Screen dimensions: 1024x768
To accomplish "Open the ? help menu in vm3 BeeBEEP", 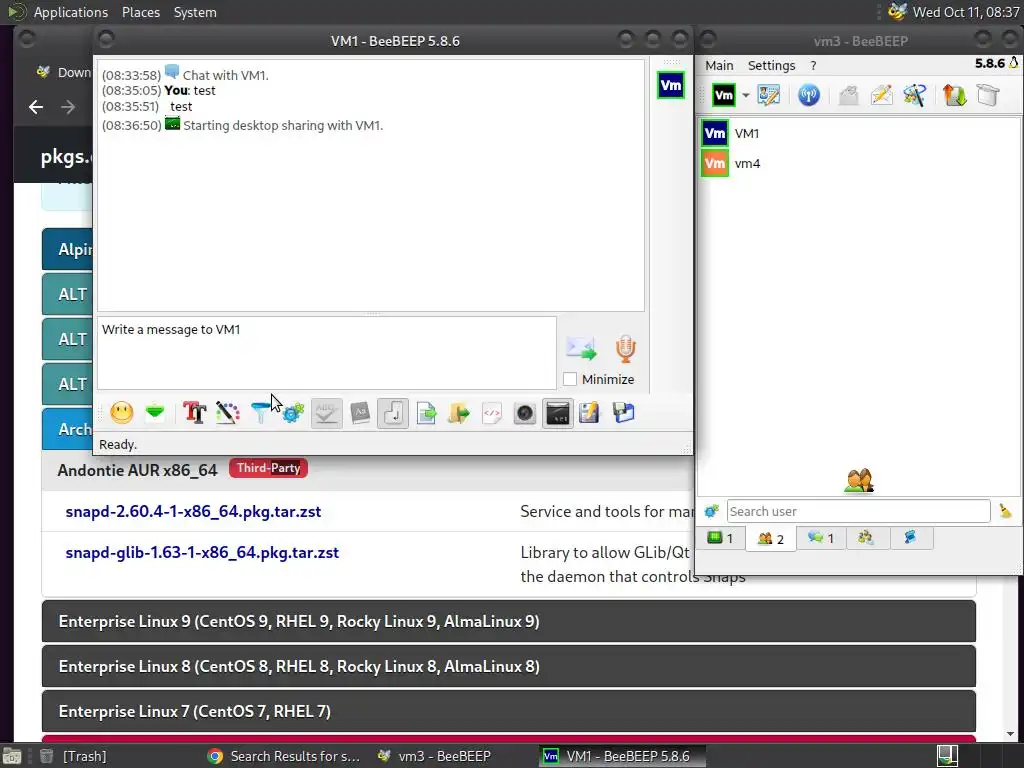I will [813, 65].
